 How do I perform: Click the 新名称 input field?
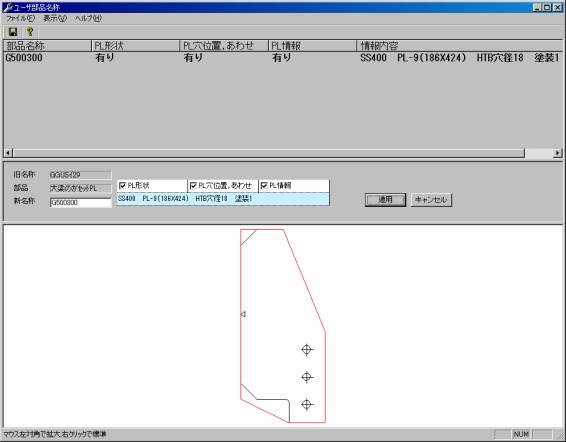pos(80,203)
